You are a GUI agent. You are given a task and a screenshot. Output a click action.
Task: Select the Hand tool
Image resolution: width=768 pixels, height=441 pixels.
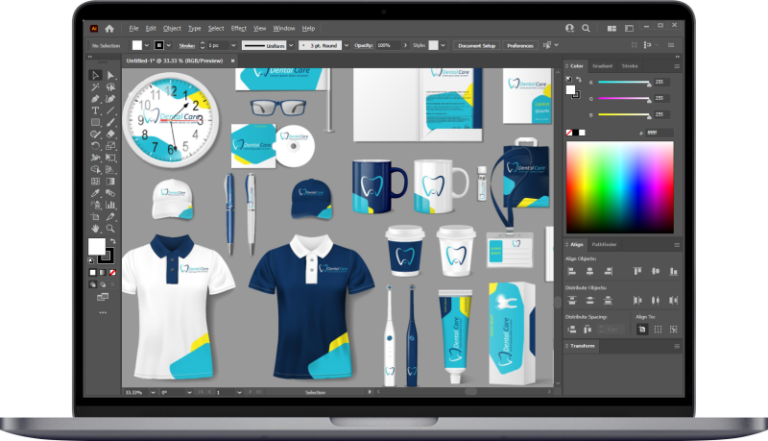[96, 228]
